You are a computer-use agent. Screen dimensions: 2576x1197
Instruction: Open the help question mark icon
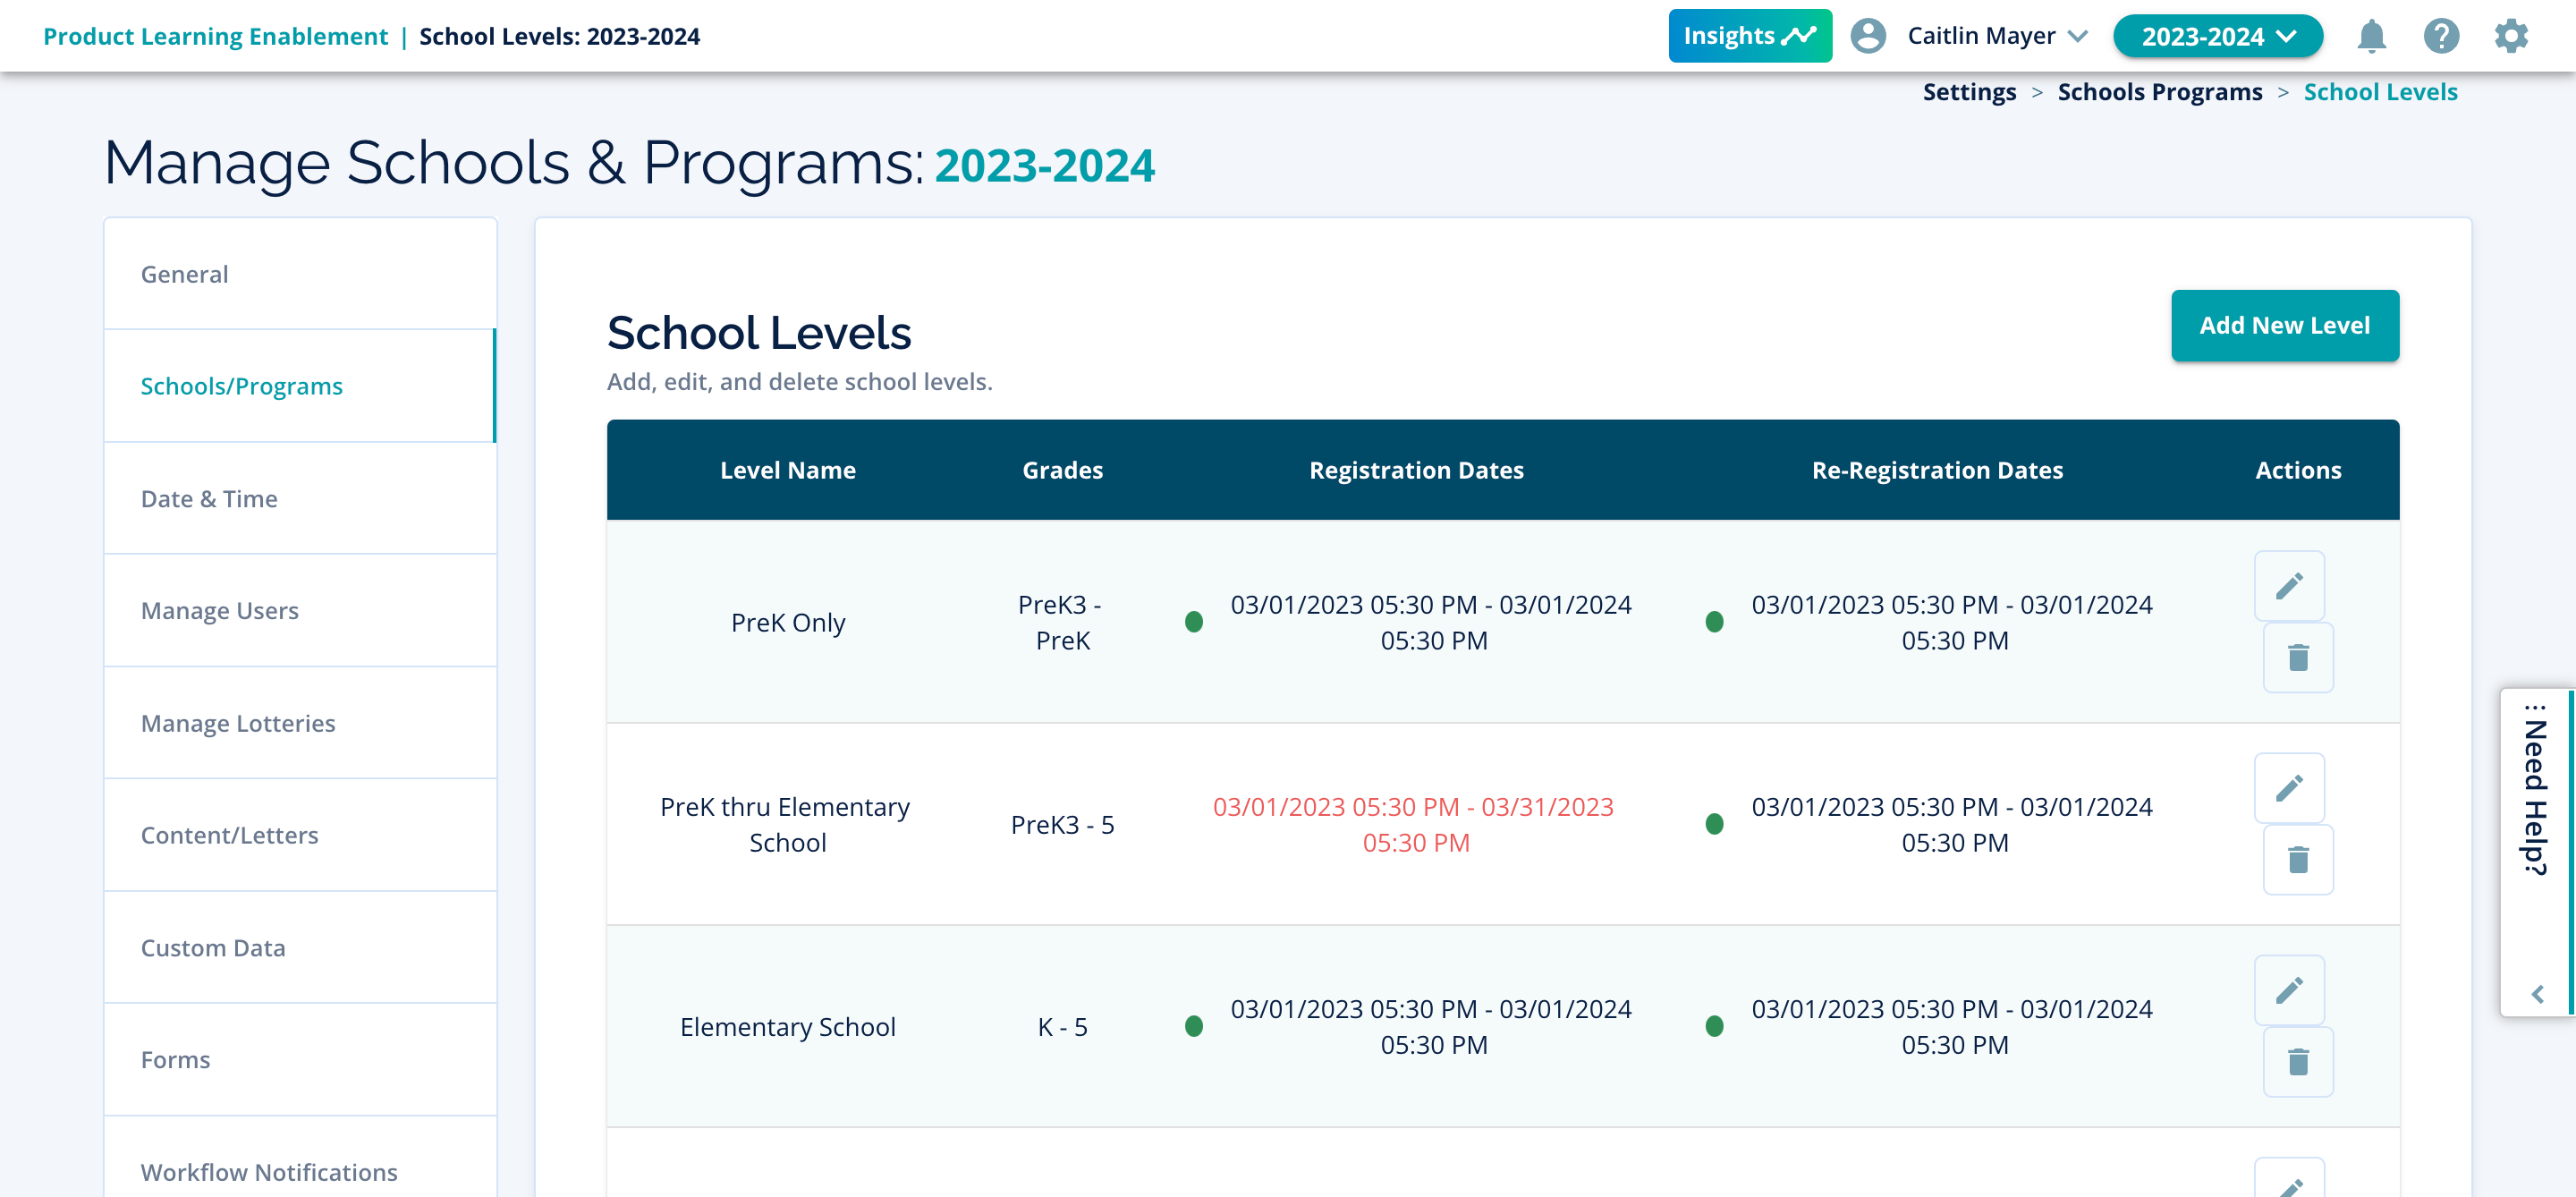2440,36
